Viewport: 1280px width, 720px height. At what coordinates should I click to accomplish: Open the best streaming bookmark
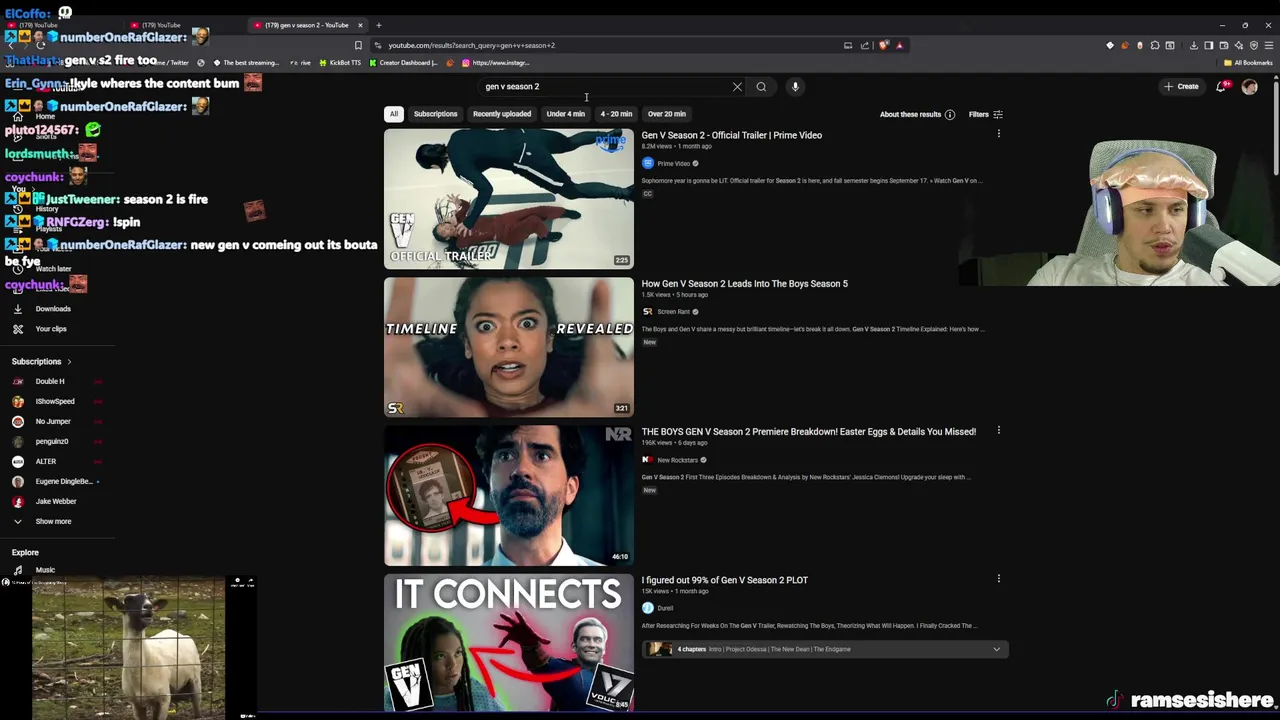(x=246, y=63)
